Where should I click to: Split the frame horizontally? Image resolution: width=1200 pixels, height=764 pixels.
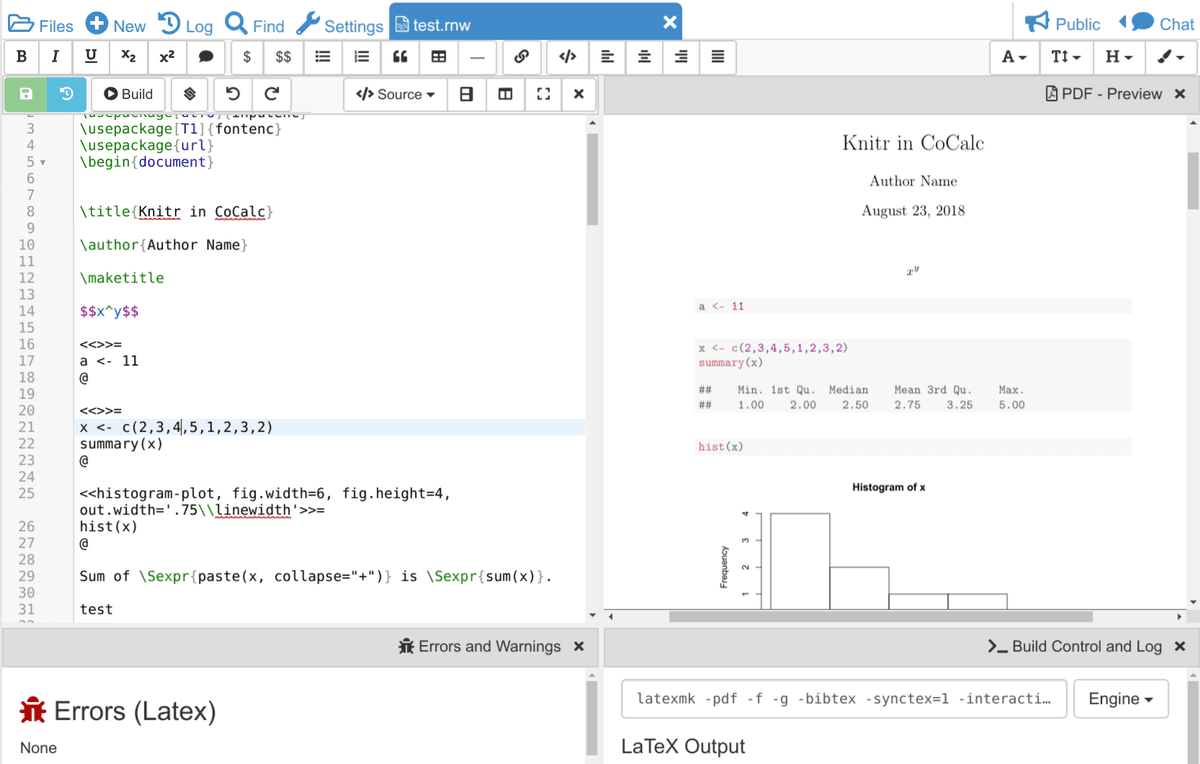(466, 94)
